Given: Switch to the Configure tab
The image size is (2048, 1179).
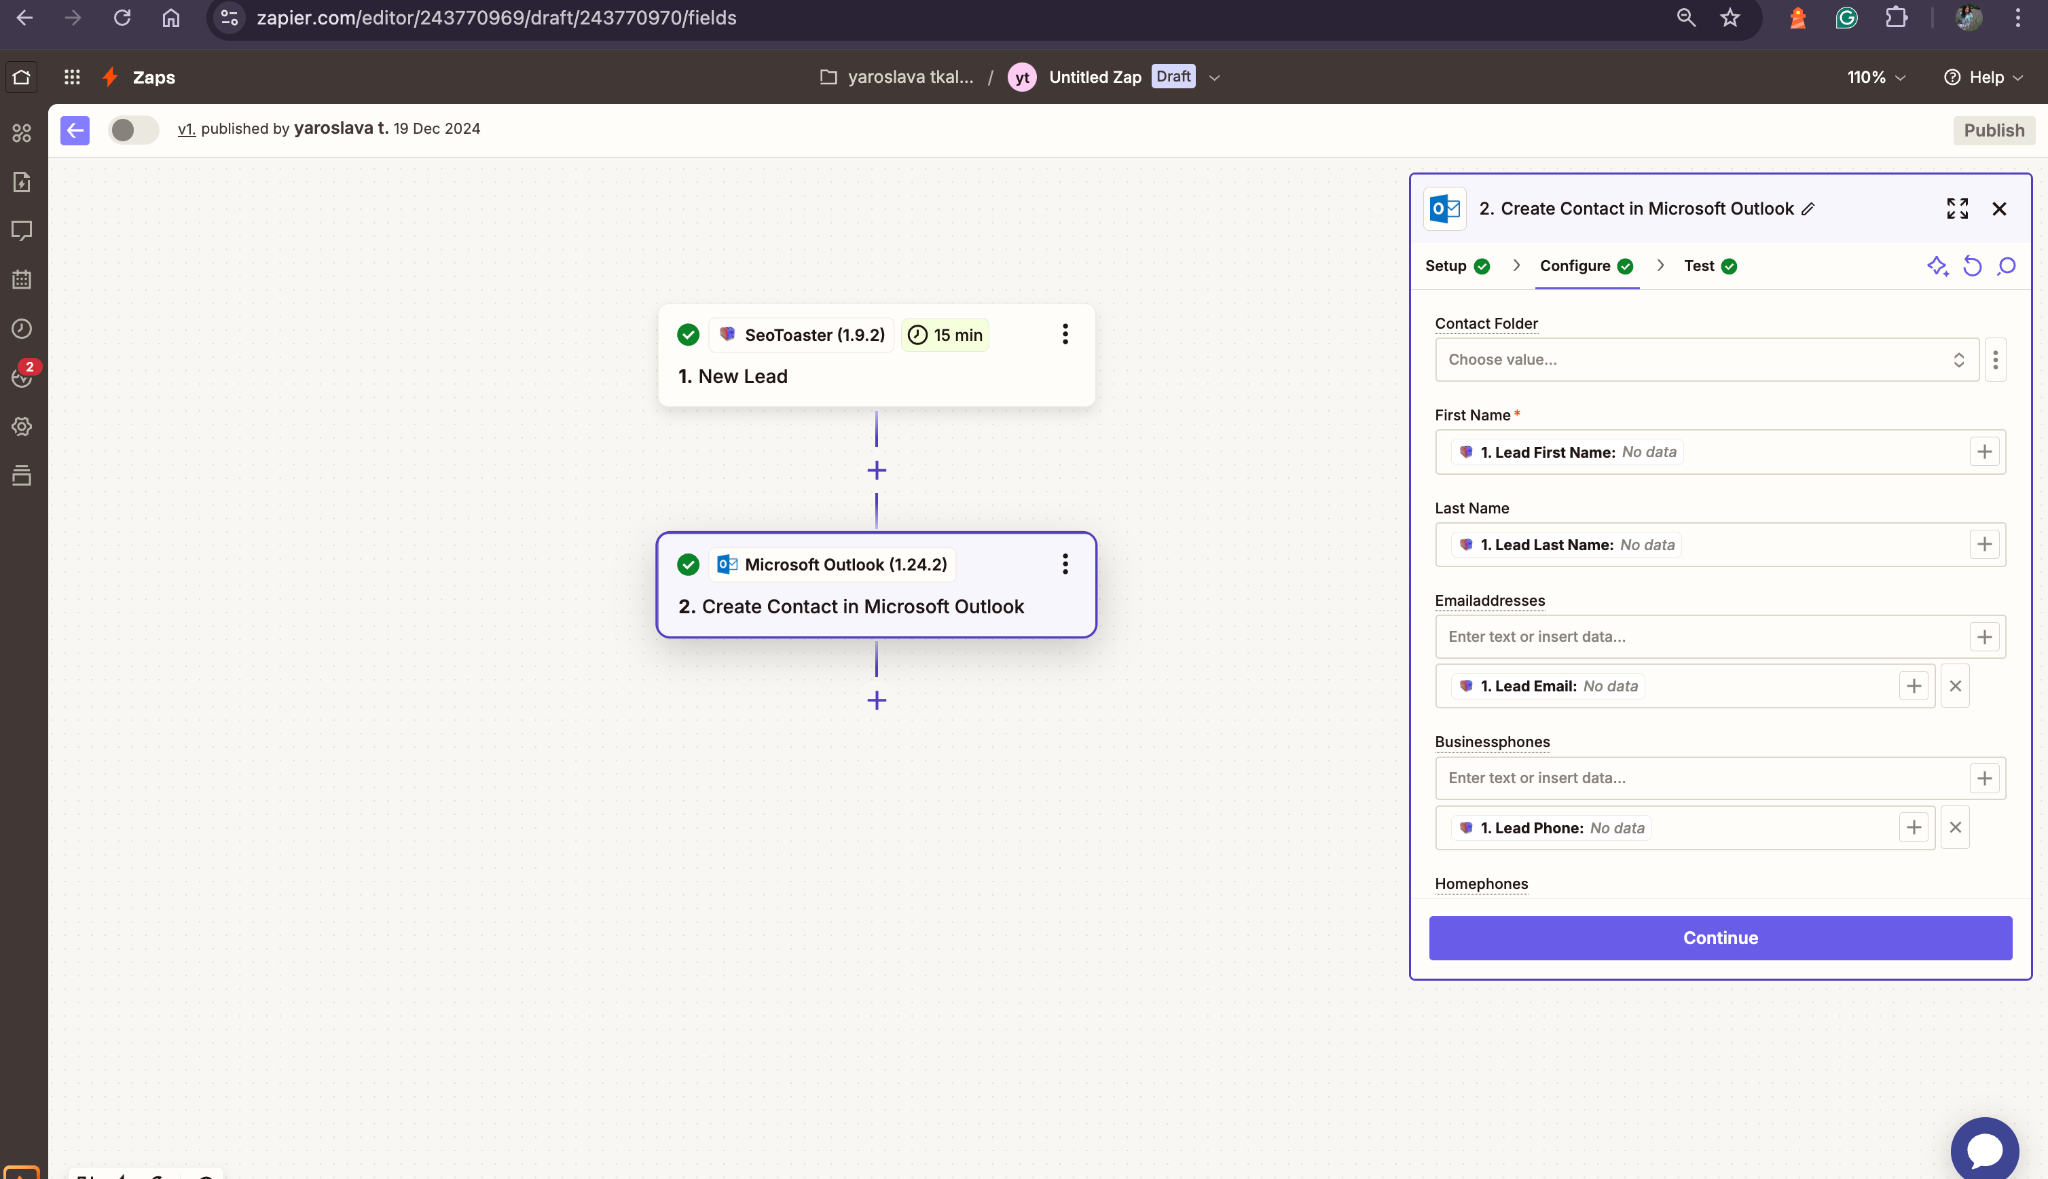Looking at the screenshot, I should (x=1586, y=266).
